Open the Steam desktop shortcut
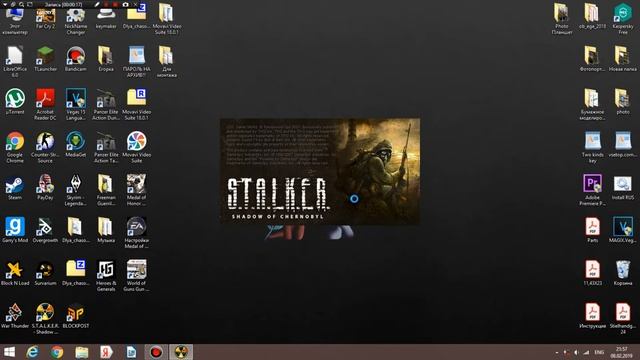The image size is (640, 360). pos(15,188)
